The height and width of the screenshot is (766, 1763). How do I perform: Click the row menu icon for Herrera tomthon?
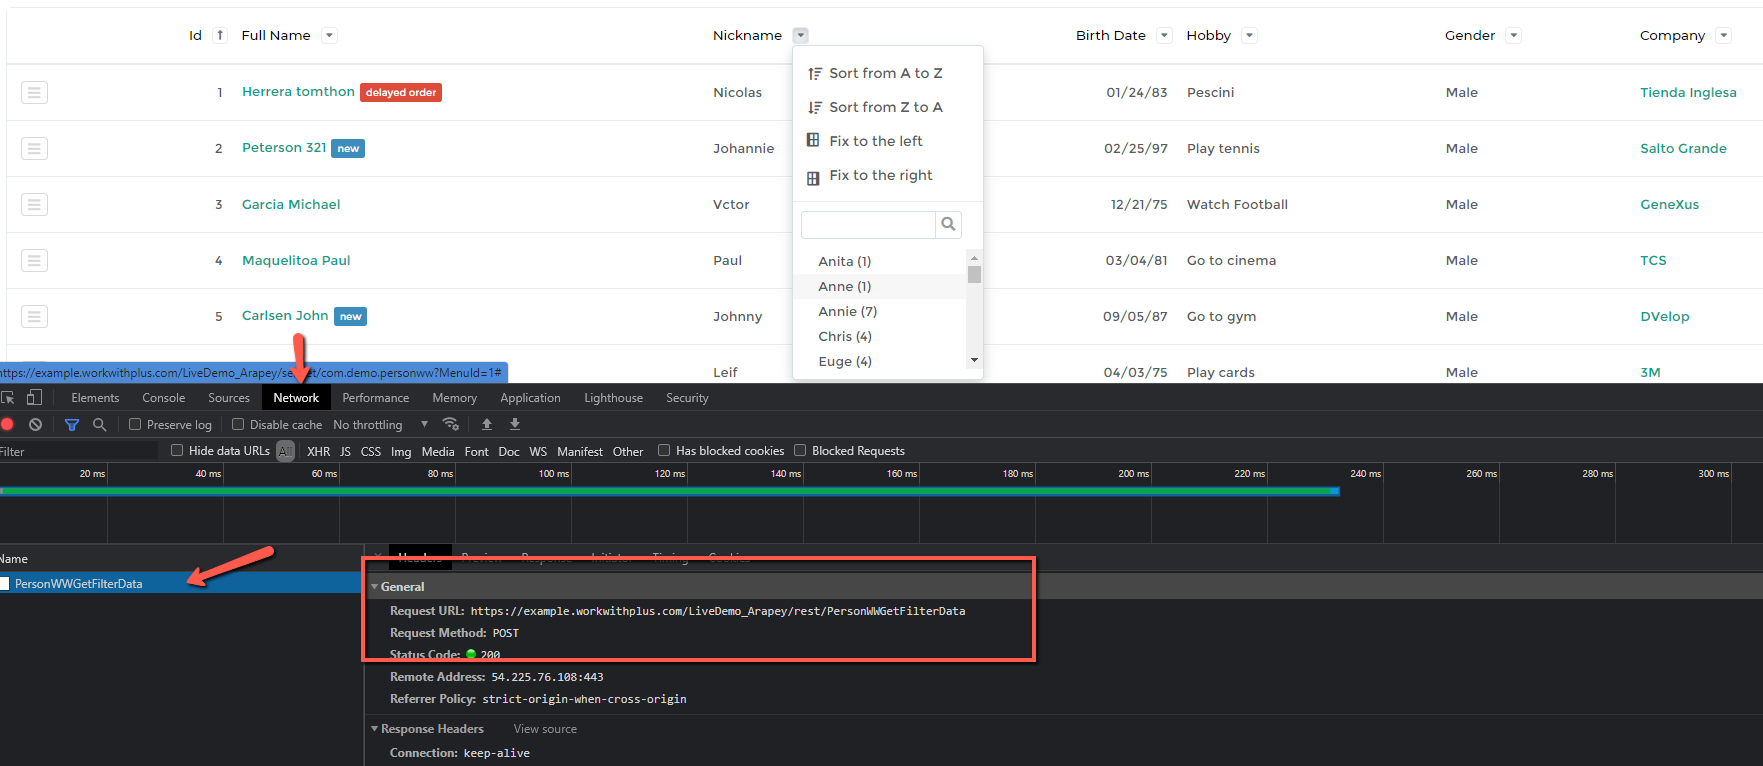(34, 93)
